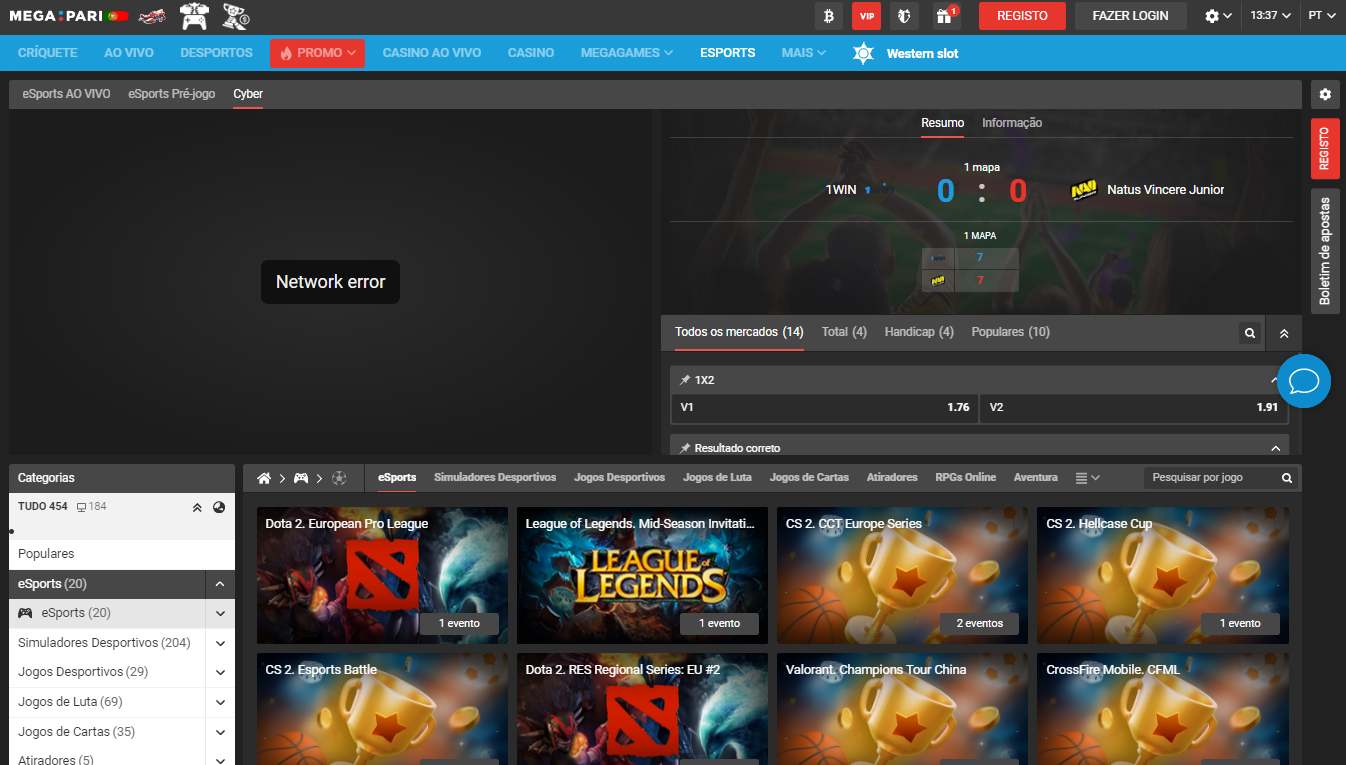
Task: Open the PT language dropdown
Action: [x=1321, y=16]
